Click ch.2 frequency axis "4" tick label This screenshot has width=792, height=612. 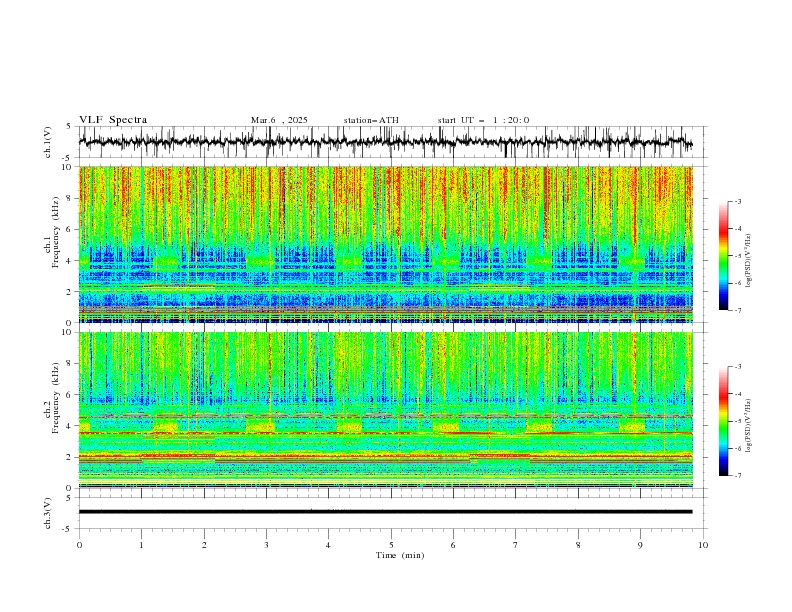point(69,427)
